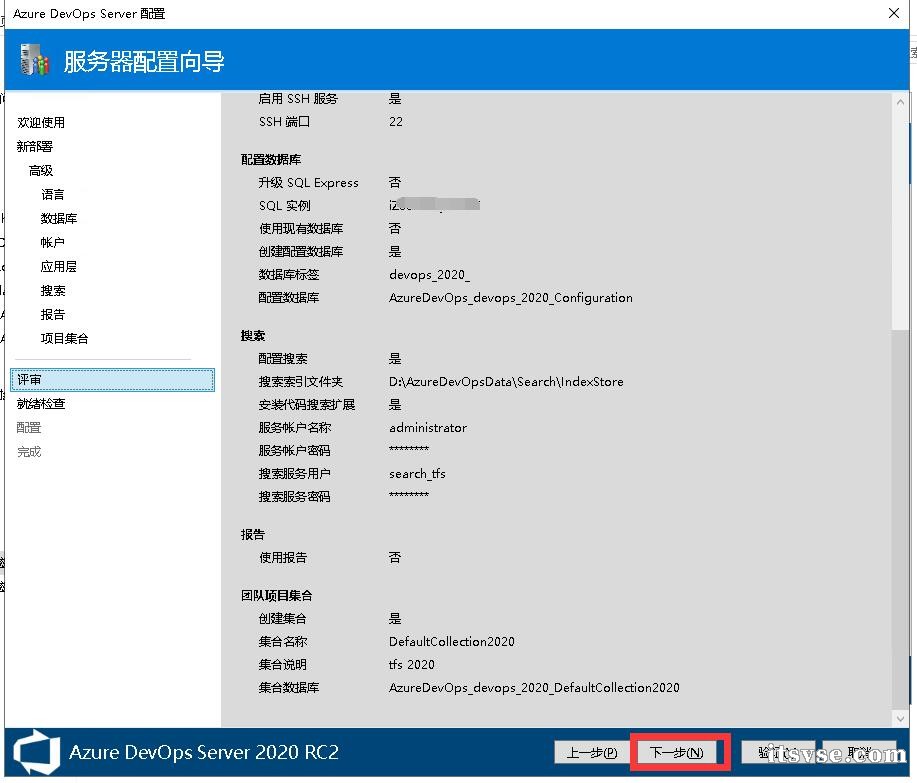Click the AzureDevOps_devops_2020_DefaultCollection2020 database value

click(534, 688)
